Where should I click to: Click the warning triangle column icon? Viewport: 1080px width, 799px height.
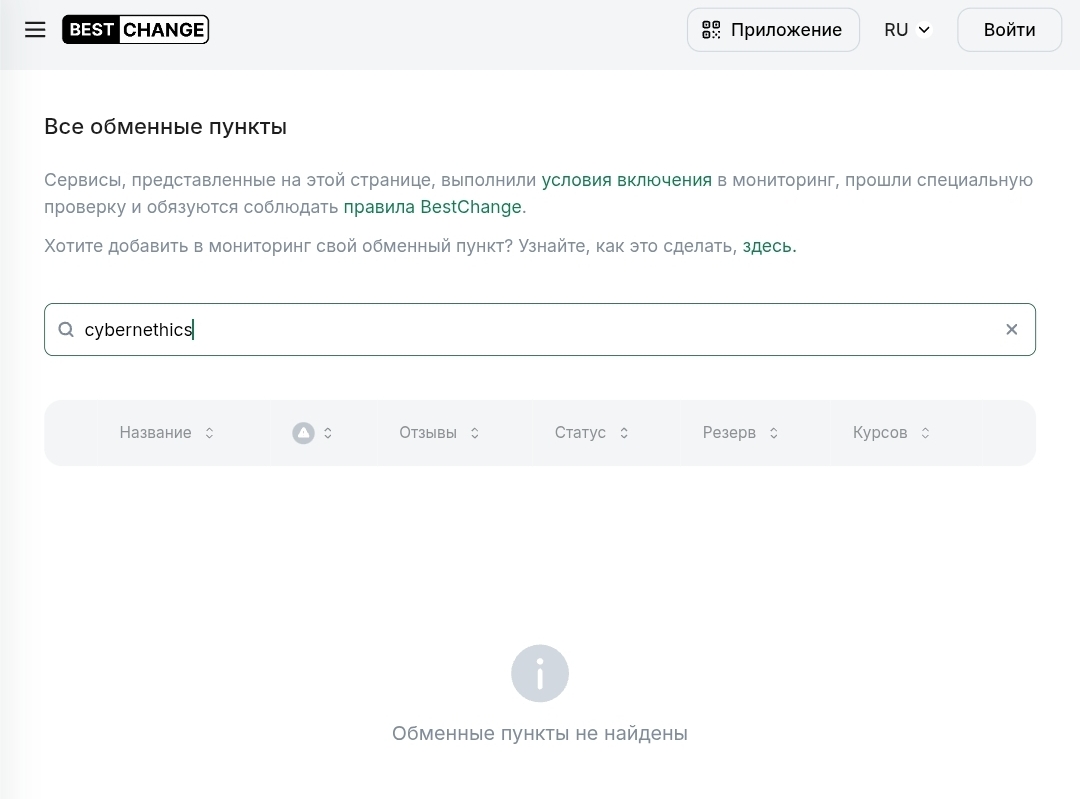point(303,433)
